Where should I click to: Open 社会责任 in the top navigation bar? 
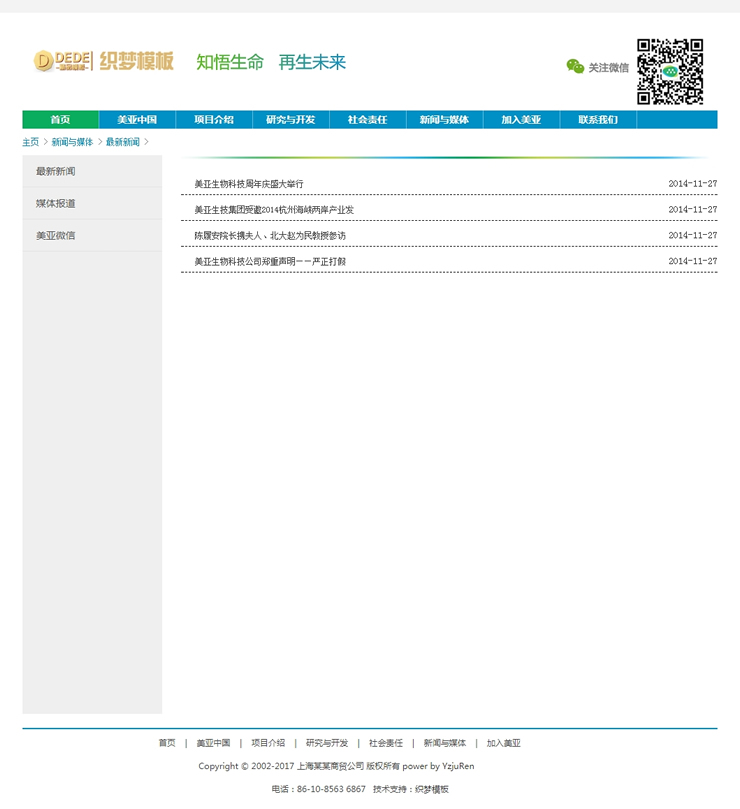point(367,120)
